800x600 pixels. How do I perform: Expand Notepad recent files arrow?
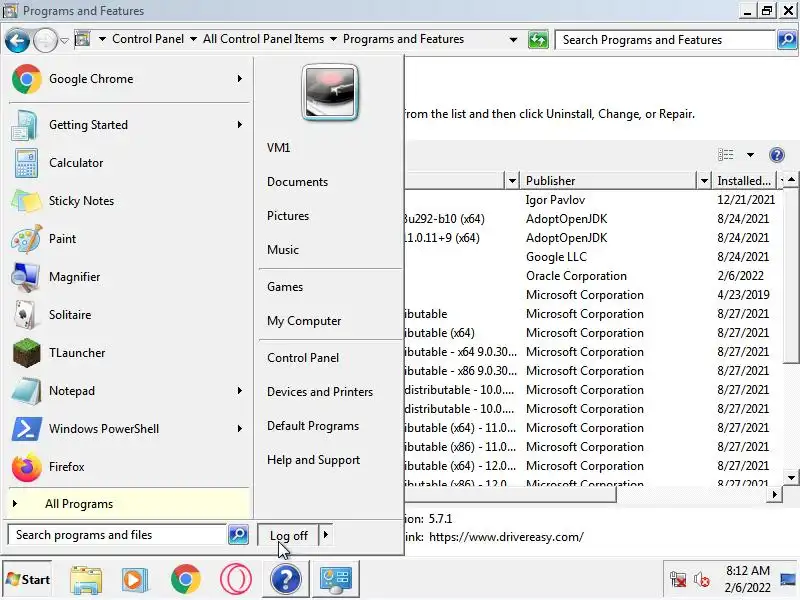[x=239, y=391]
